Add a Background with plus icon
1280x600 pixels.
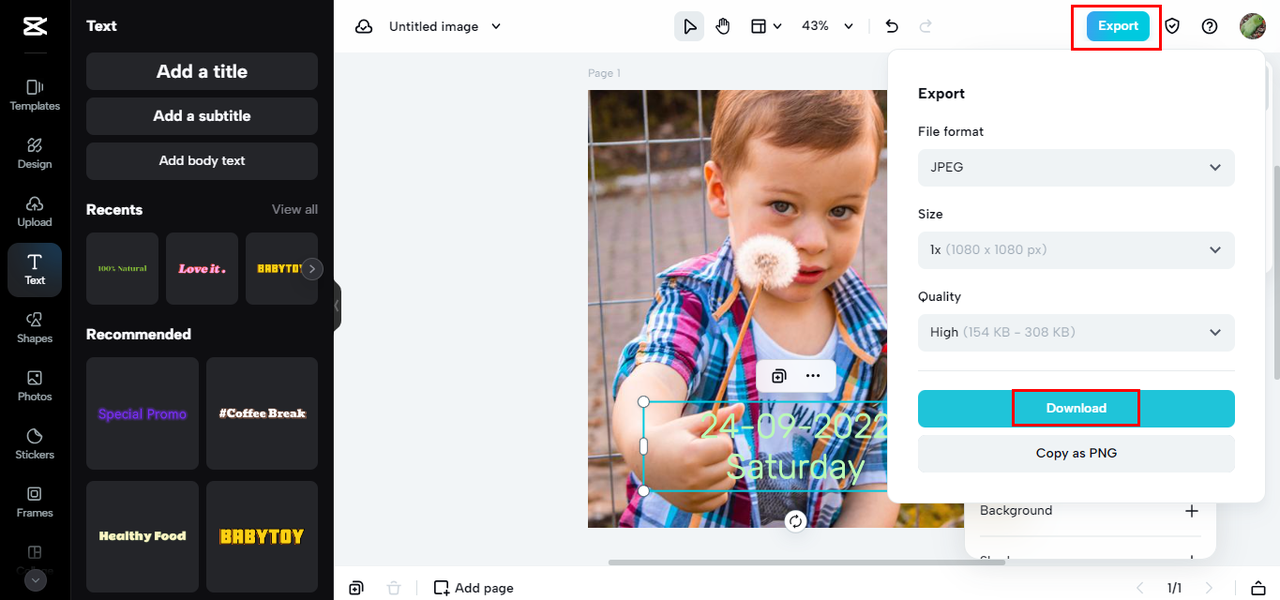tap(1191, 511)
